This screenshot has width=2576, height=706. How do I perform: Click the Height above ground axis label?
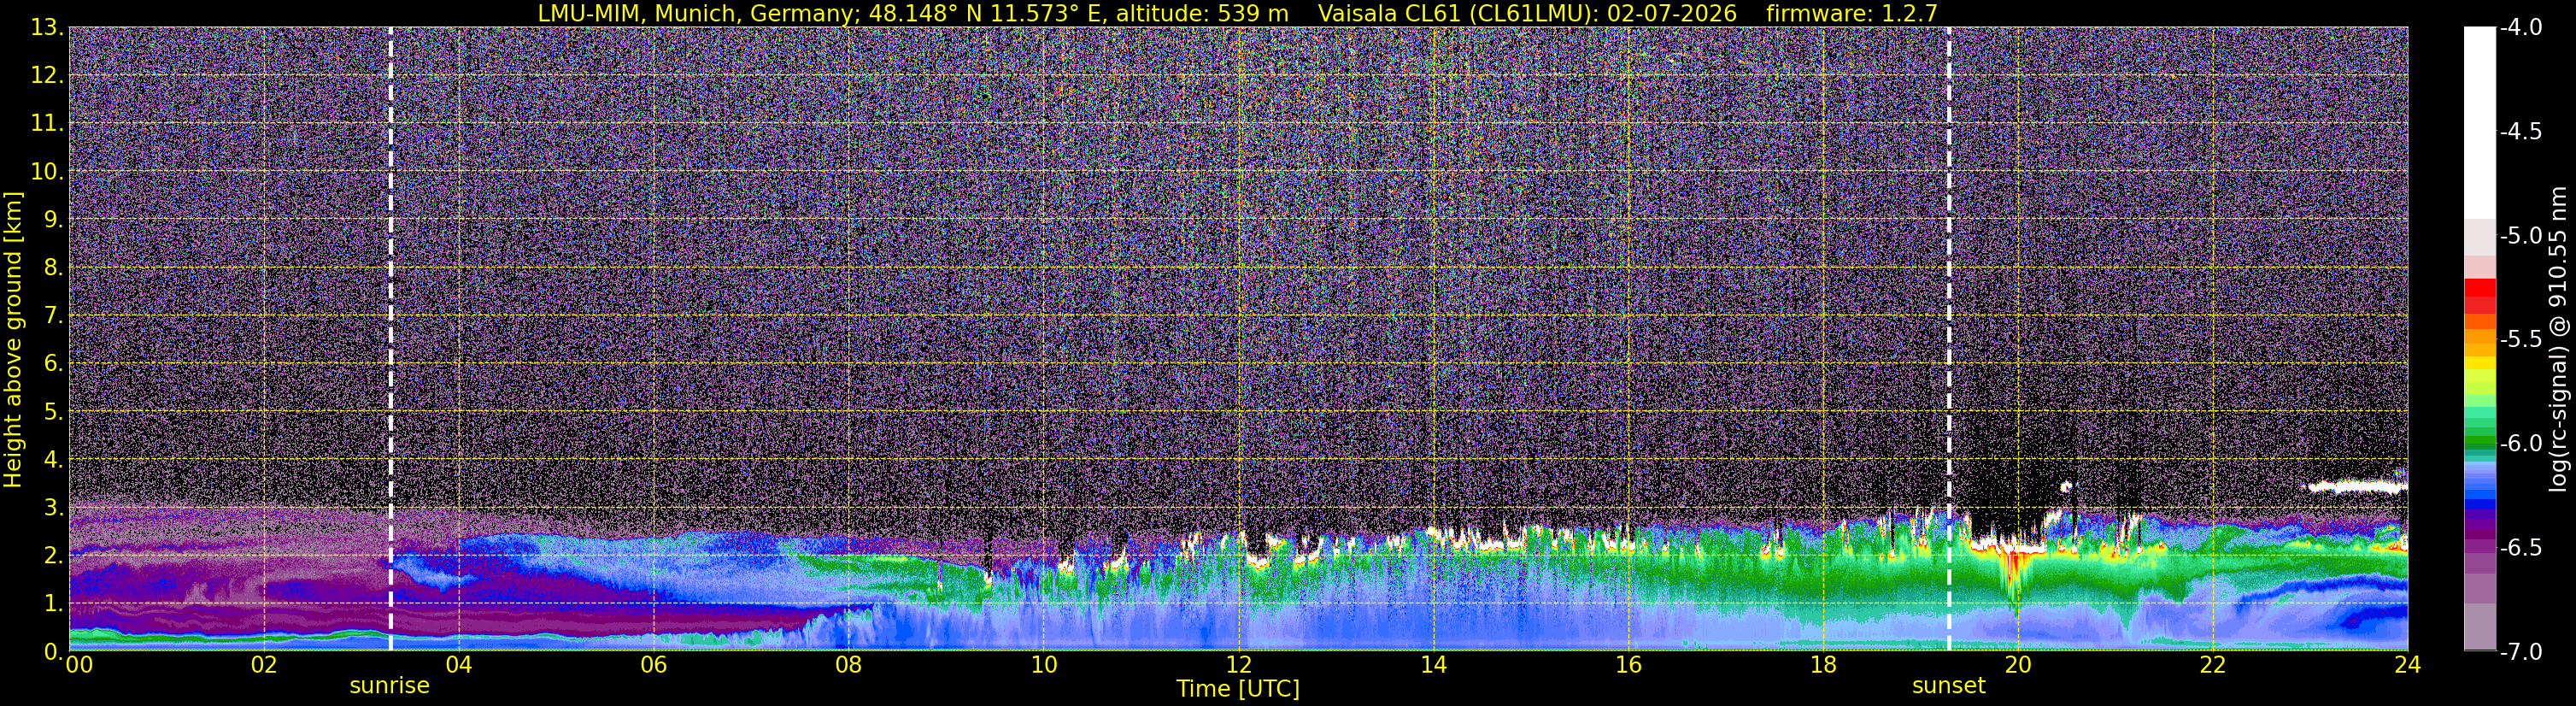tap(13, 339)
